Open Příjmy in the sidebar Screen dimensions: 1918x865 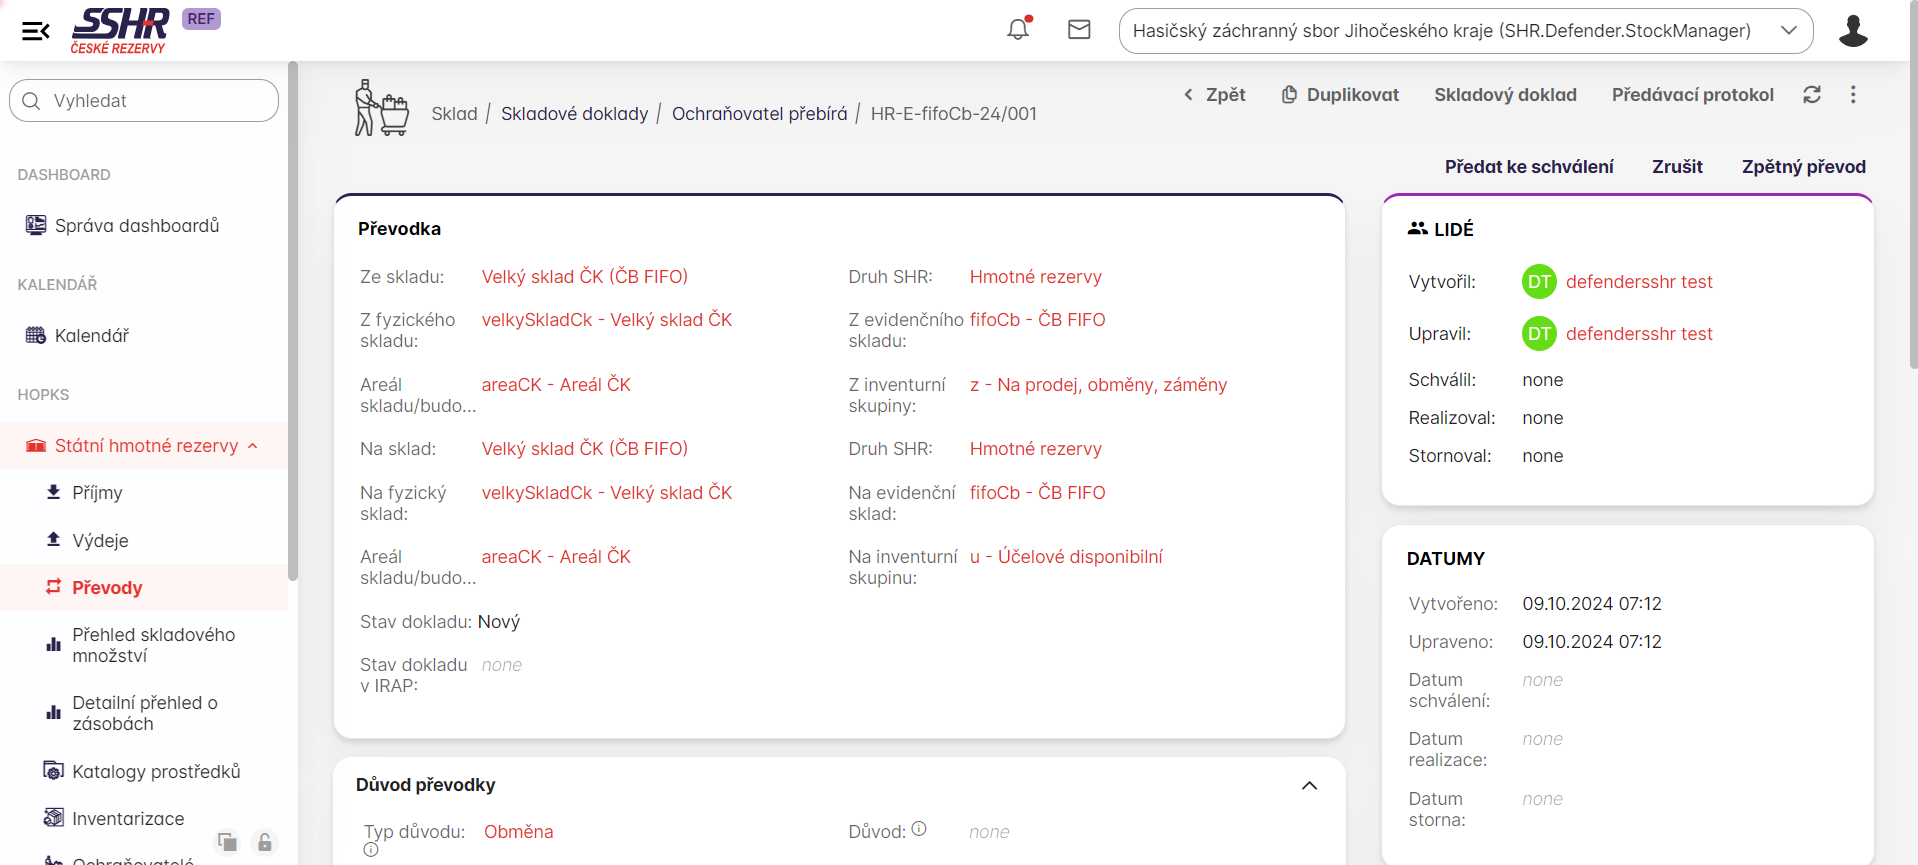97,493
